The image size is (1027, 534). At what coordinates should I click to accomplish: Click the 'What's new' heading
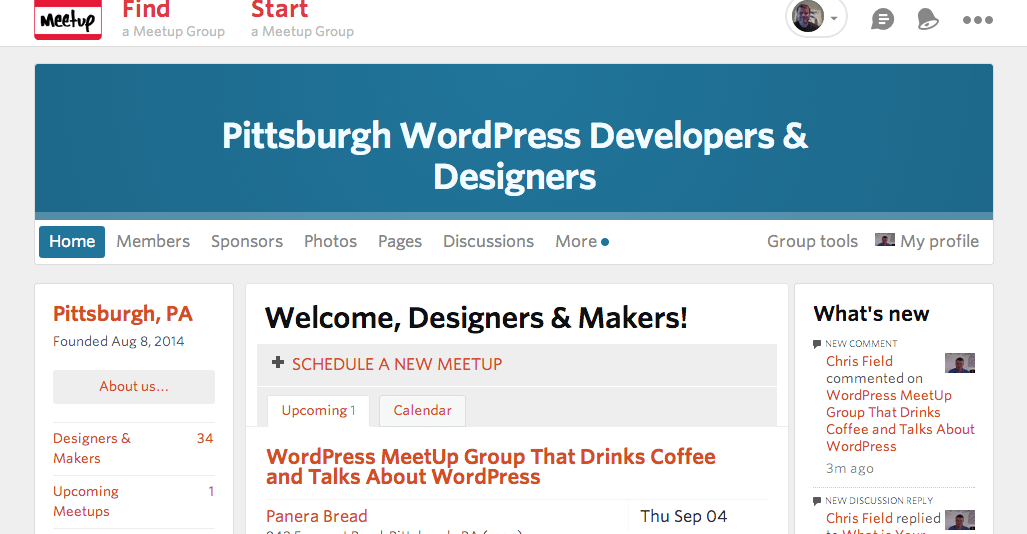pos(871,314)
